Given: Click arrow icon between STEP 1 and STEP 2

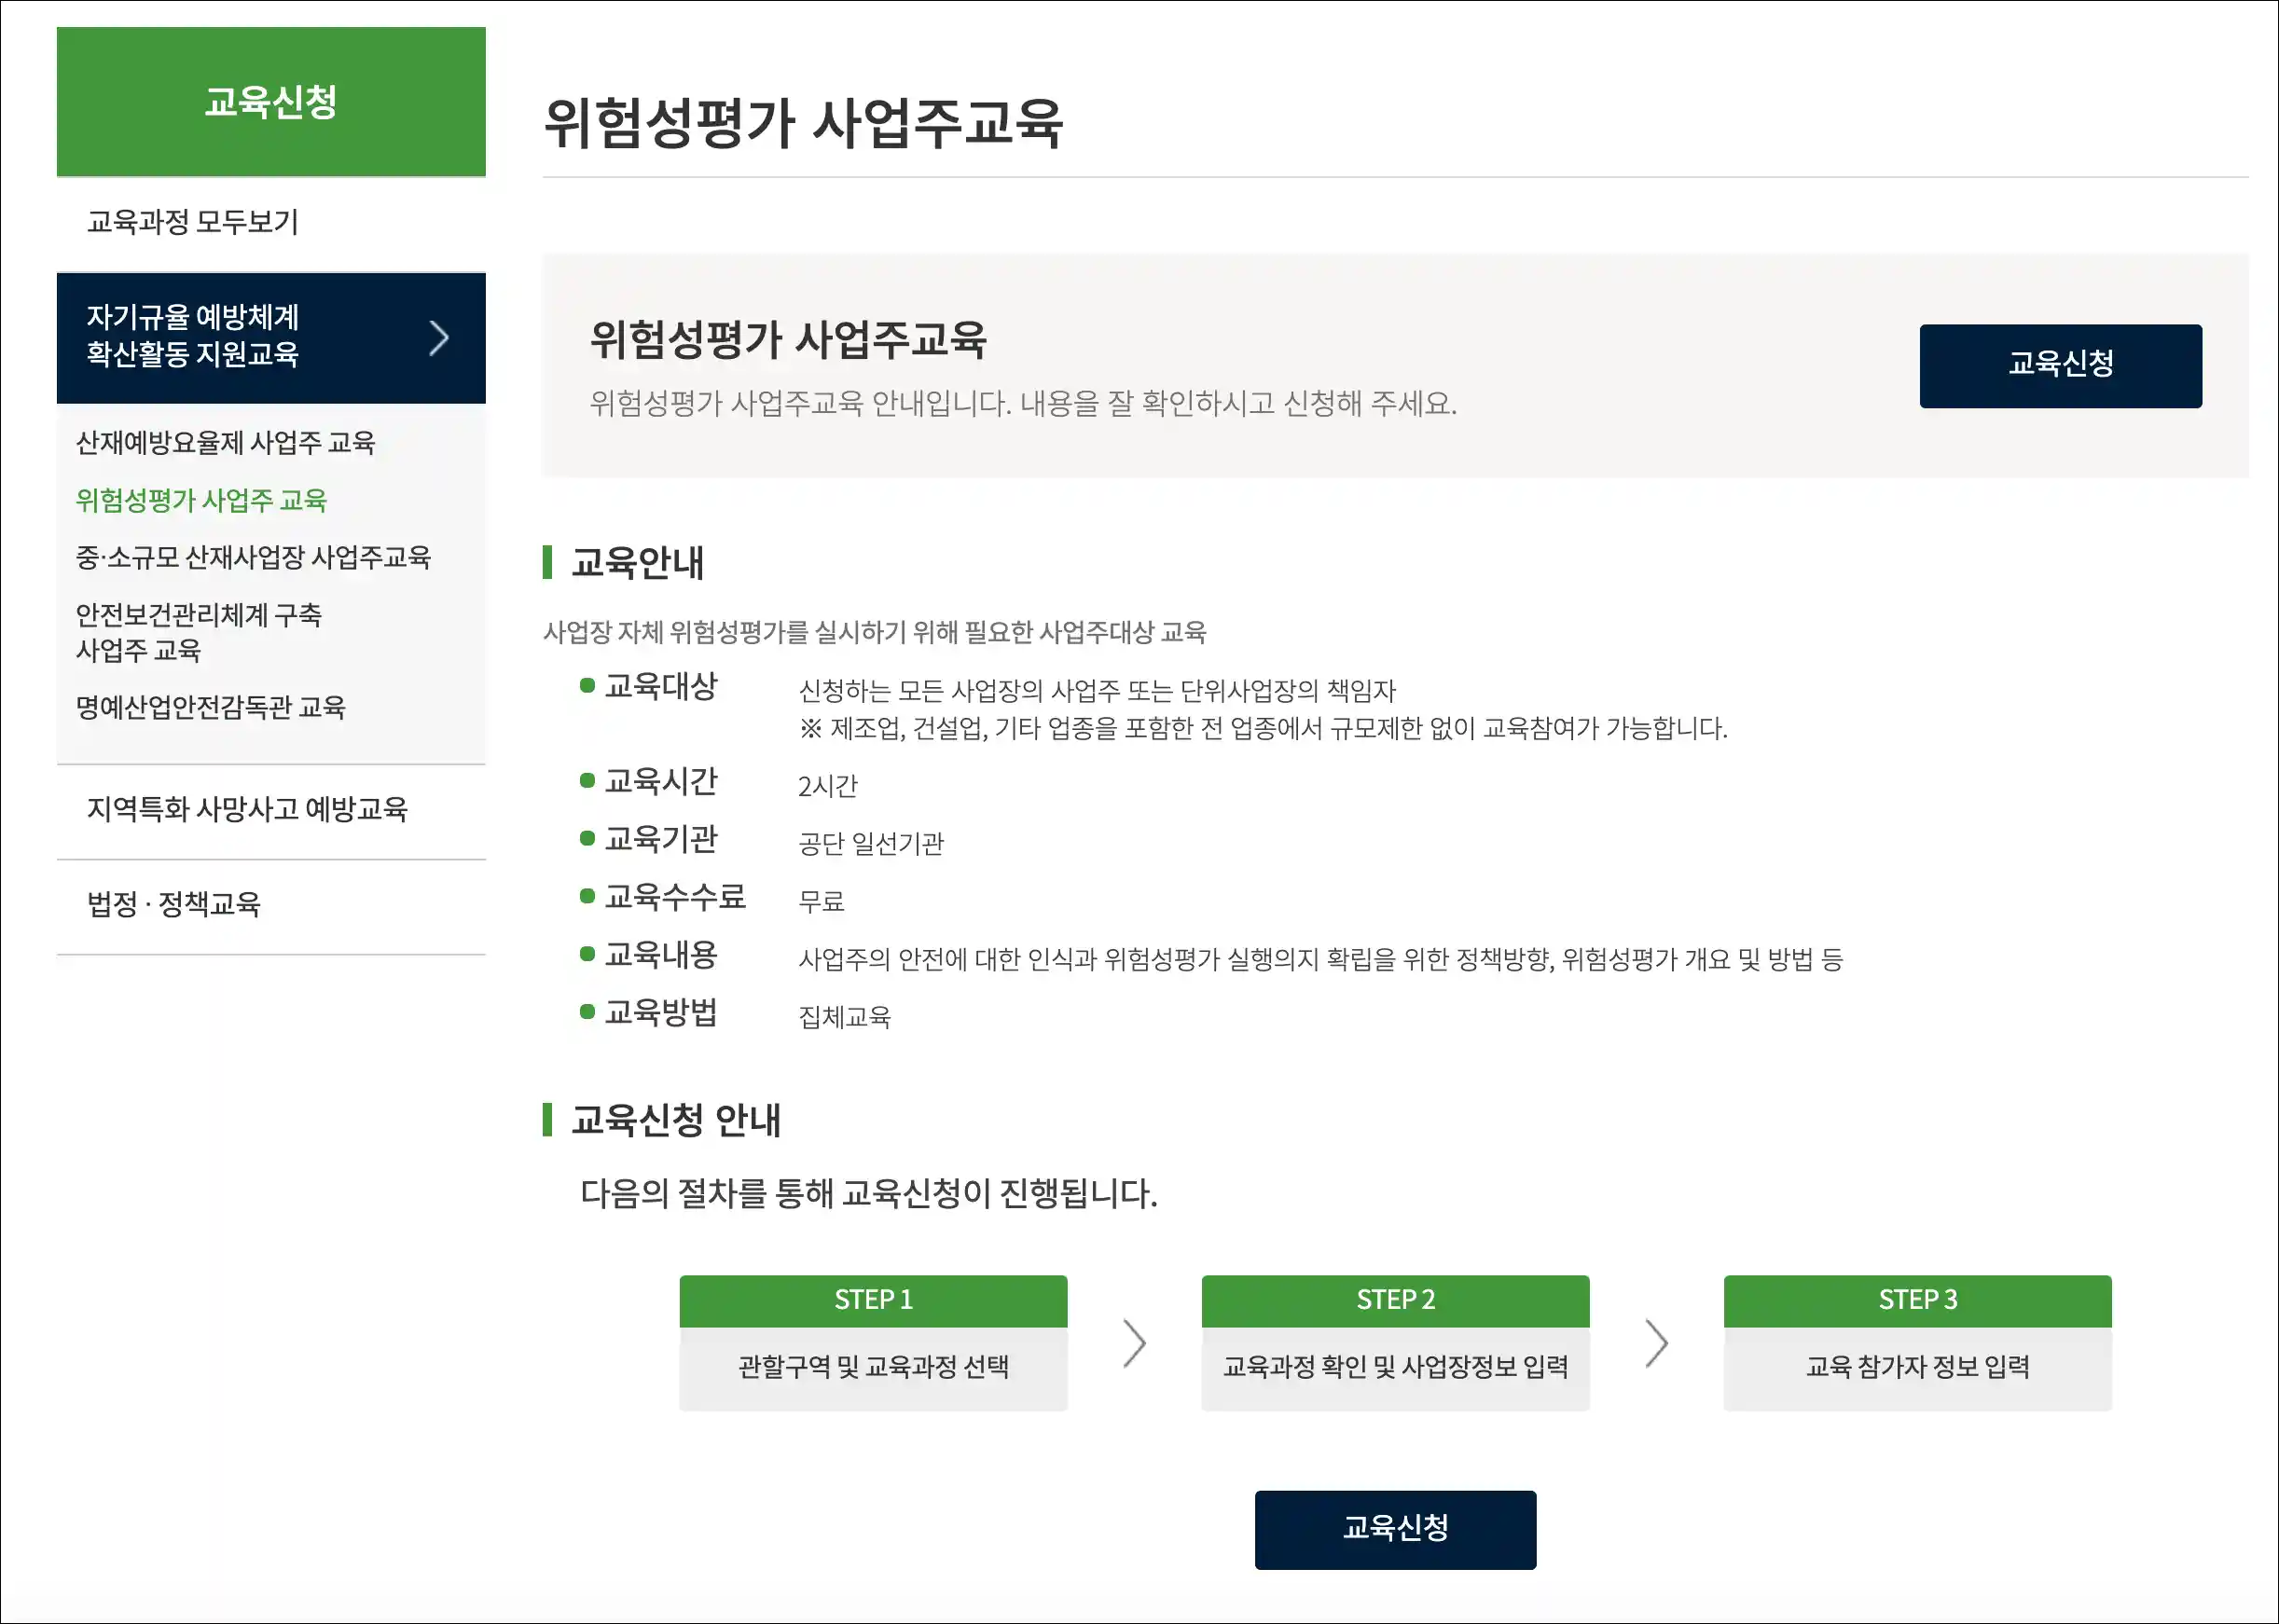Looking at the screenshot, I should point(1134,1343).
